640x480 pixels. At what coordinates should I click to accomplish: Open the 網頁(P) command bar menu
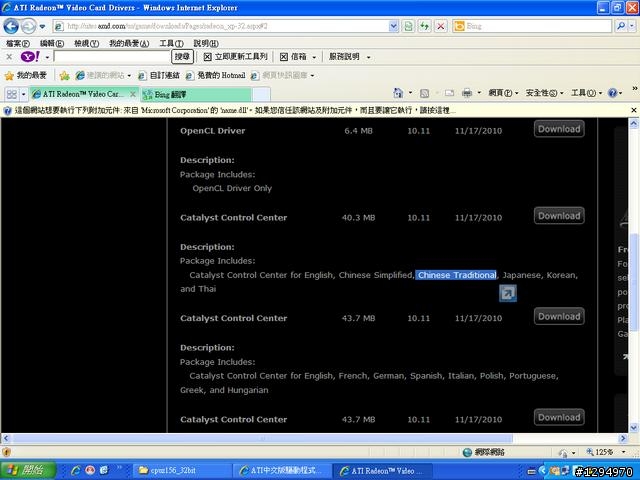[x=503, y=93]
